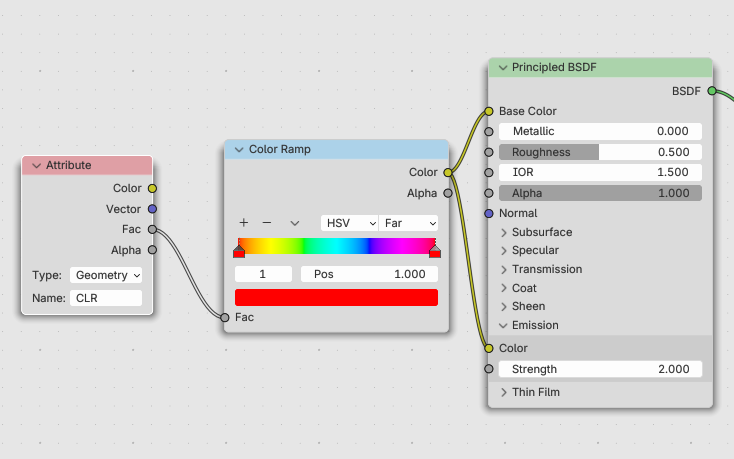Click the Base Color label
Viewport: 734px width, 459px height.
tap(528, 111)
